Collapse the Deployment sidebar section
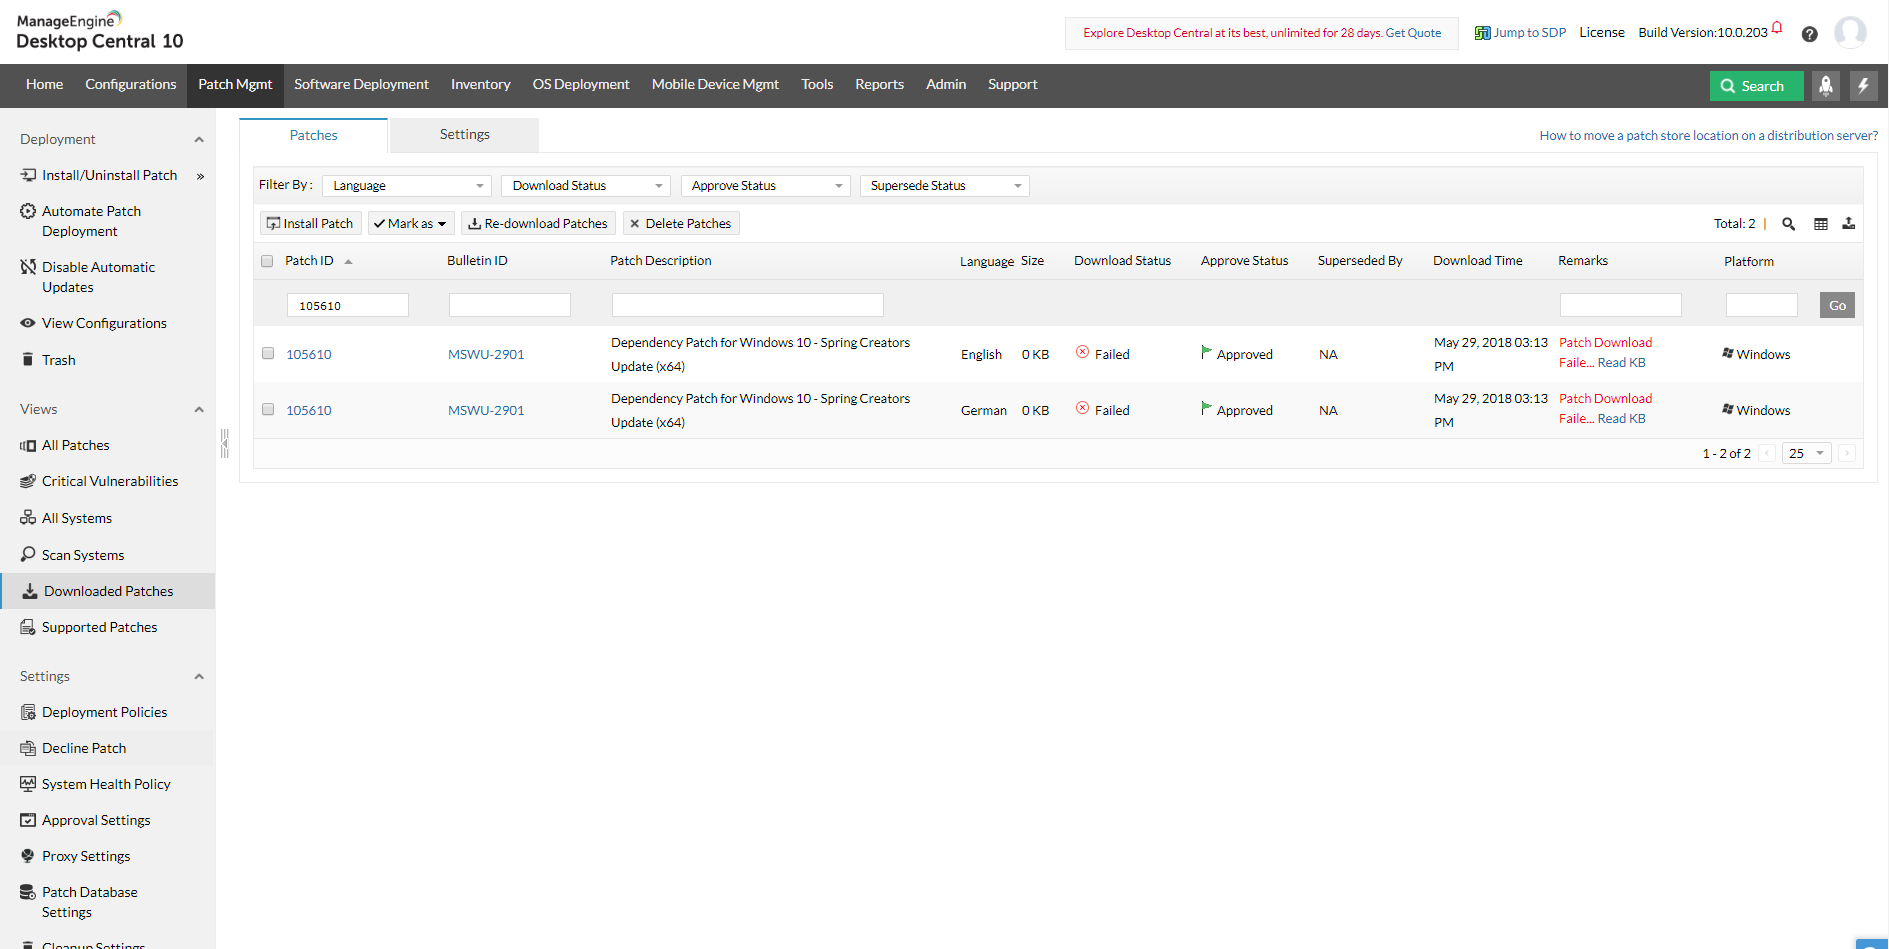 point(199,139)
